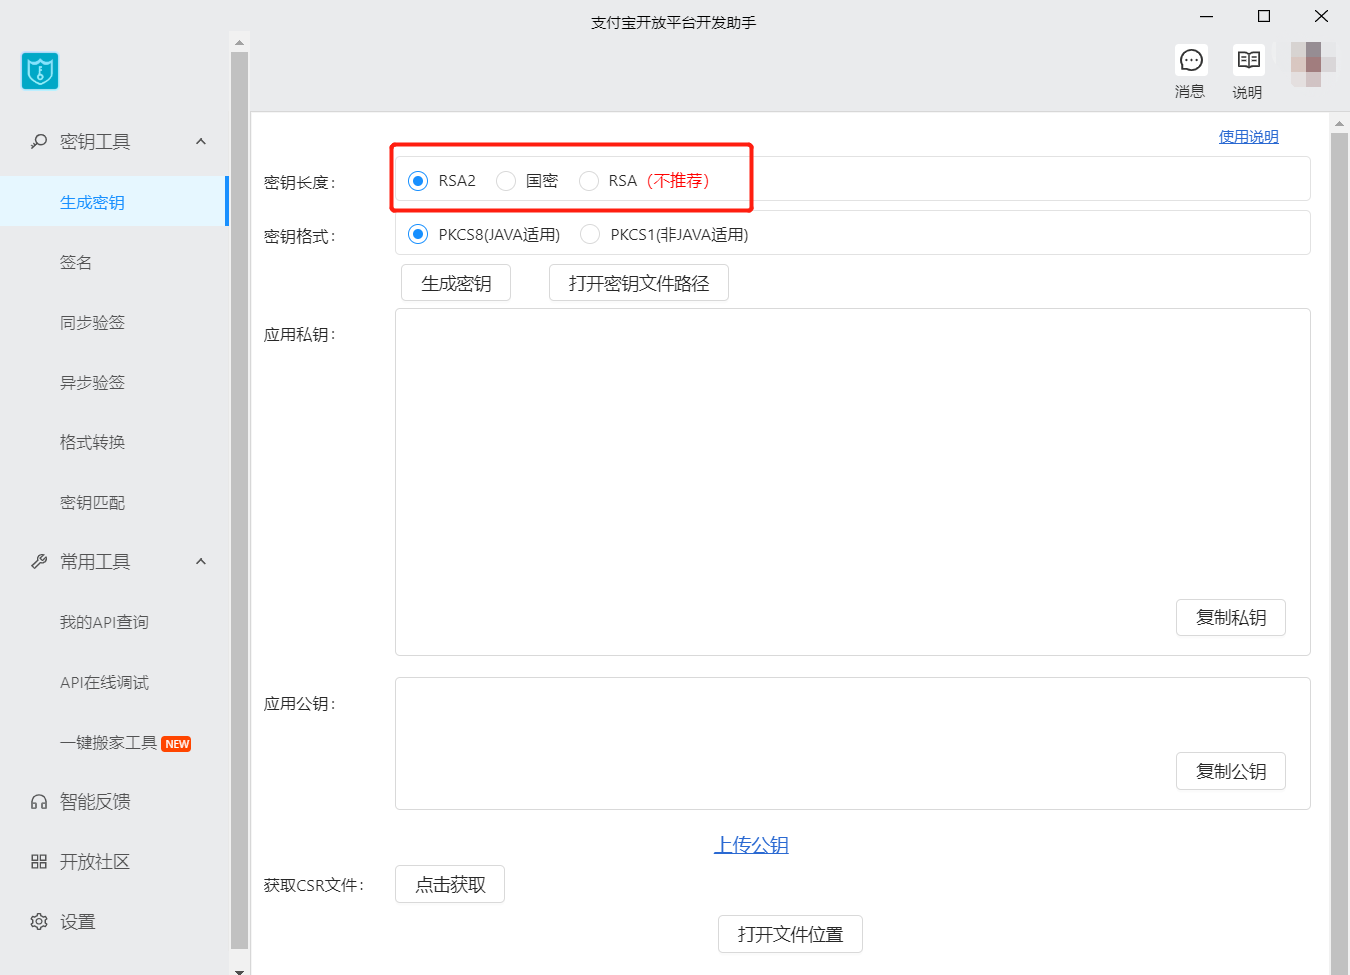Click inside the 应用私钥 text area
This screenshot has width=1350, height=975.
click(853, 482)
